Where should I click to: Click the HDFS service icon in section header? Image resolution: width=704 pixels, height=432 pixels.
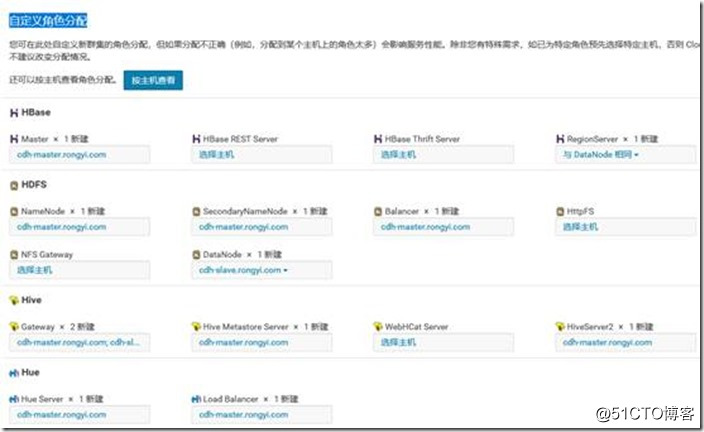pos(14,185)
